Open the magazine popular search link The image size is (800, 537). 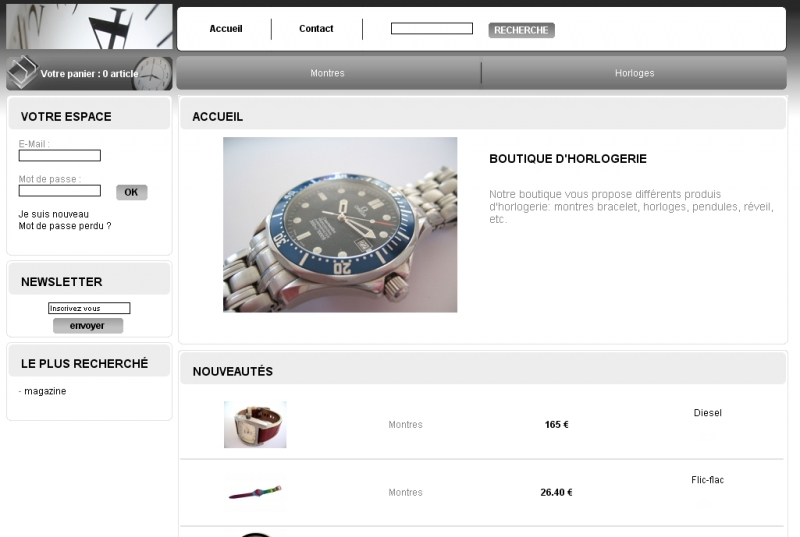[45, 391]
